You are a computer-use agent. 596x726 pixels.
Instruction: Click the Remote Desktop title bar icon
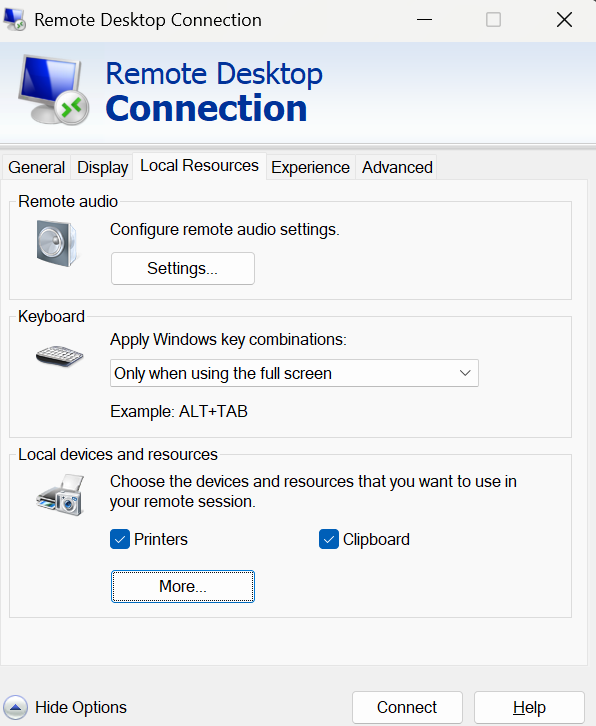click(14, 19)
